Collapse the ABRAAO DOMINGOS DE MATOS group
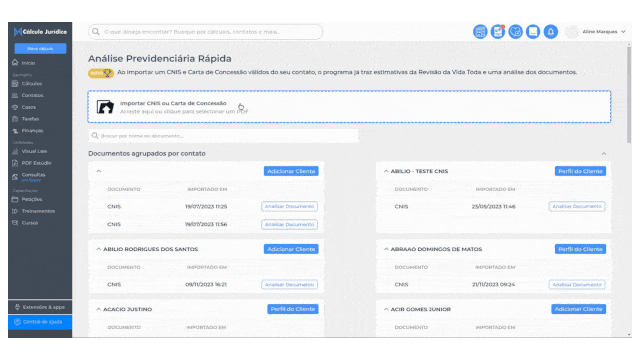The image size is (640, 360). tap(386, 249)
